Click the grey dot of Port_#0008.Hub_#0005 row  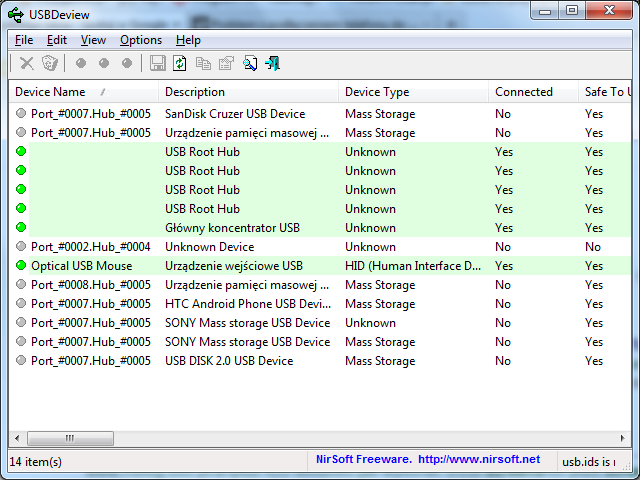(21, 284)
